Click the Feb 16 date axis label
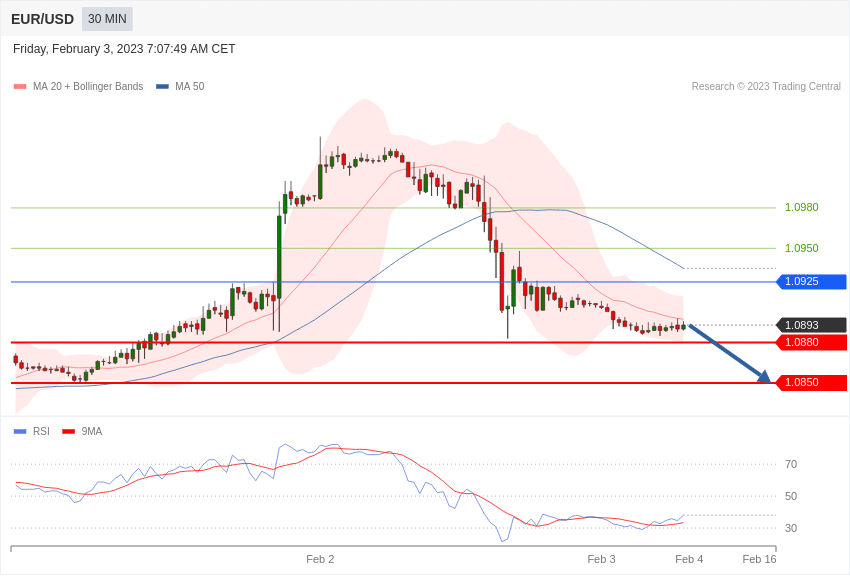The width and height of the screenshot is (850, 576). coord(759,559)
